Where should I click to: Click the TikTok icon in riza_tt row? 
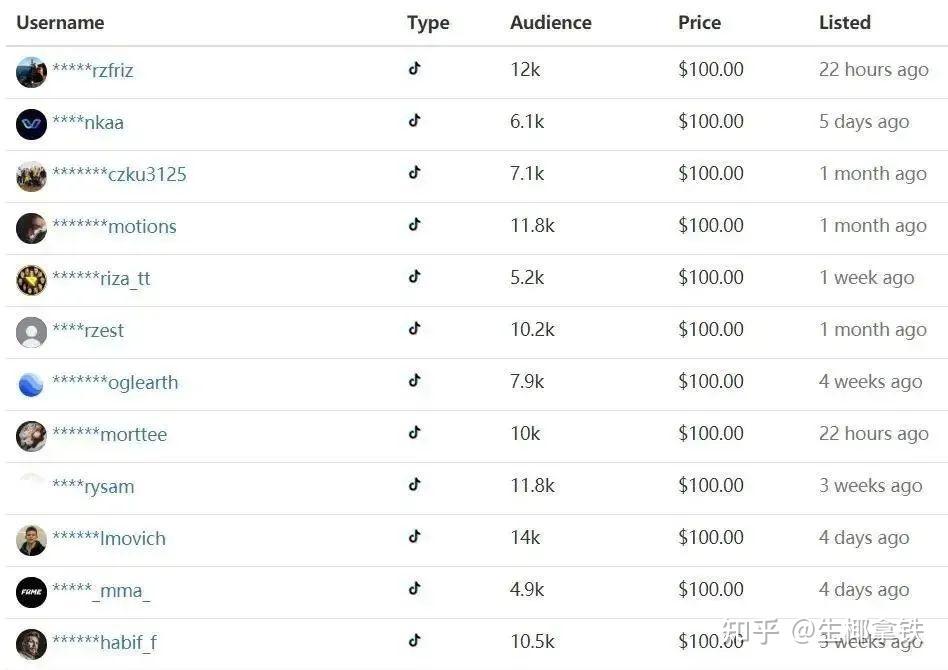[414, 276]
